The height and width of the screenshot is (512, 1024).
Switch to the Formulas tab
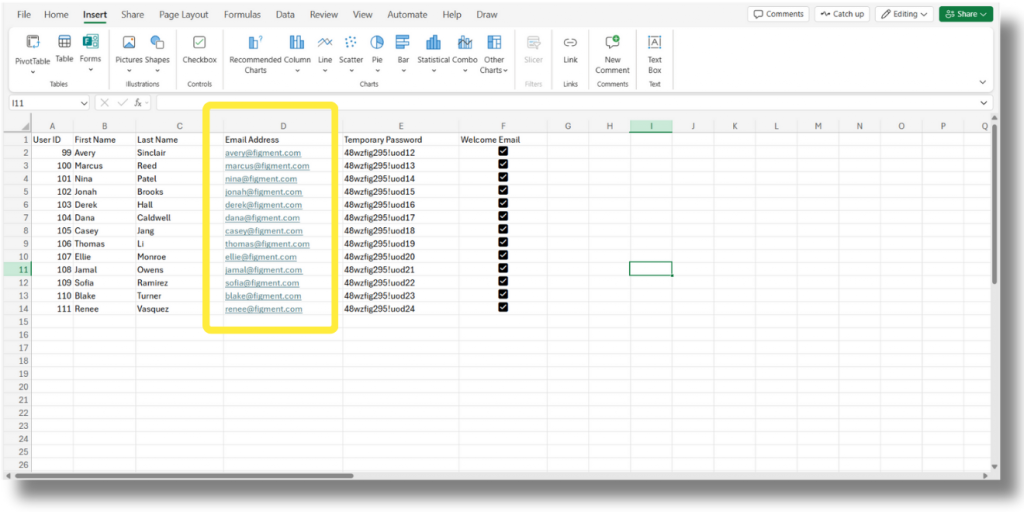242,15
